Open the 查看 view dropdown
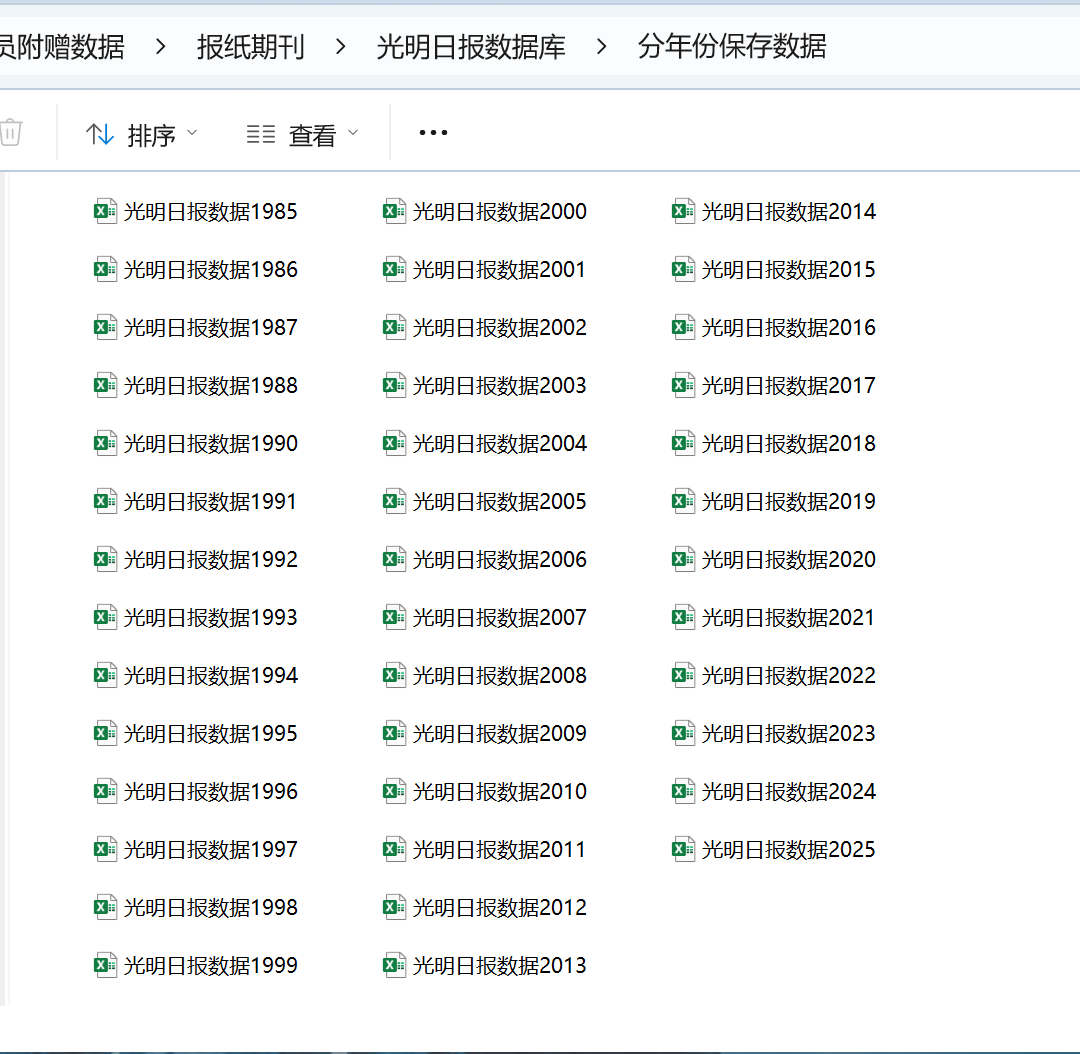The image size is (1080, 1054). [x=303, y=134]
